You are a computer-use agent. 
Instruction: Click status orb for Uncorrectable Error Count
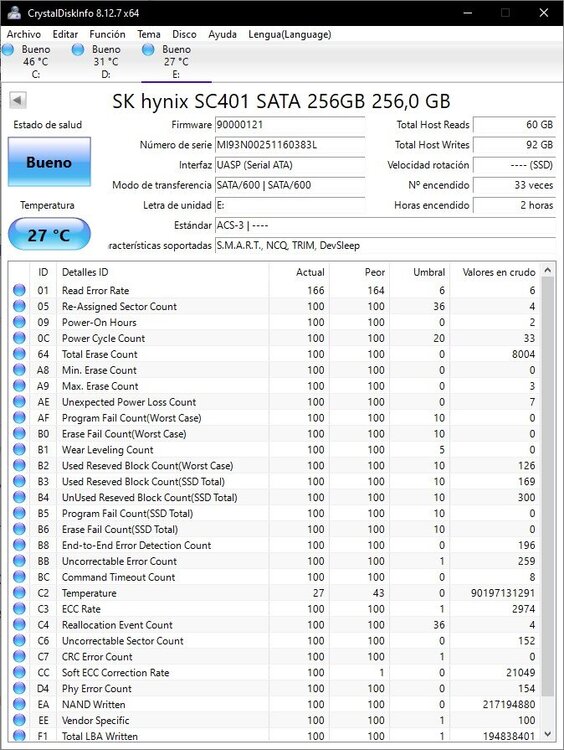[x=20, y=561]
